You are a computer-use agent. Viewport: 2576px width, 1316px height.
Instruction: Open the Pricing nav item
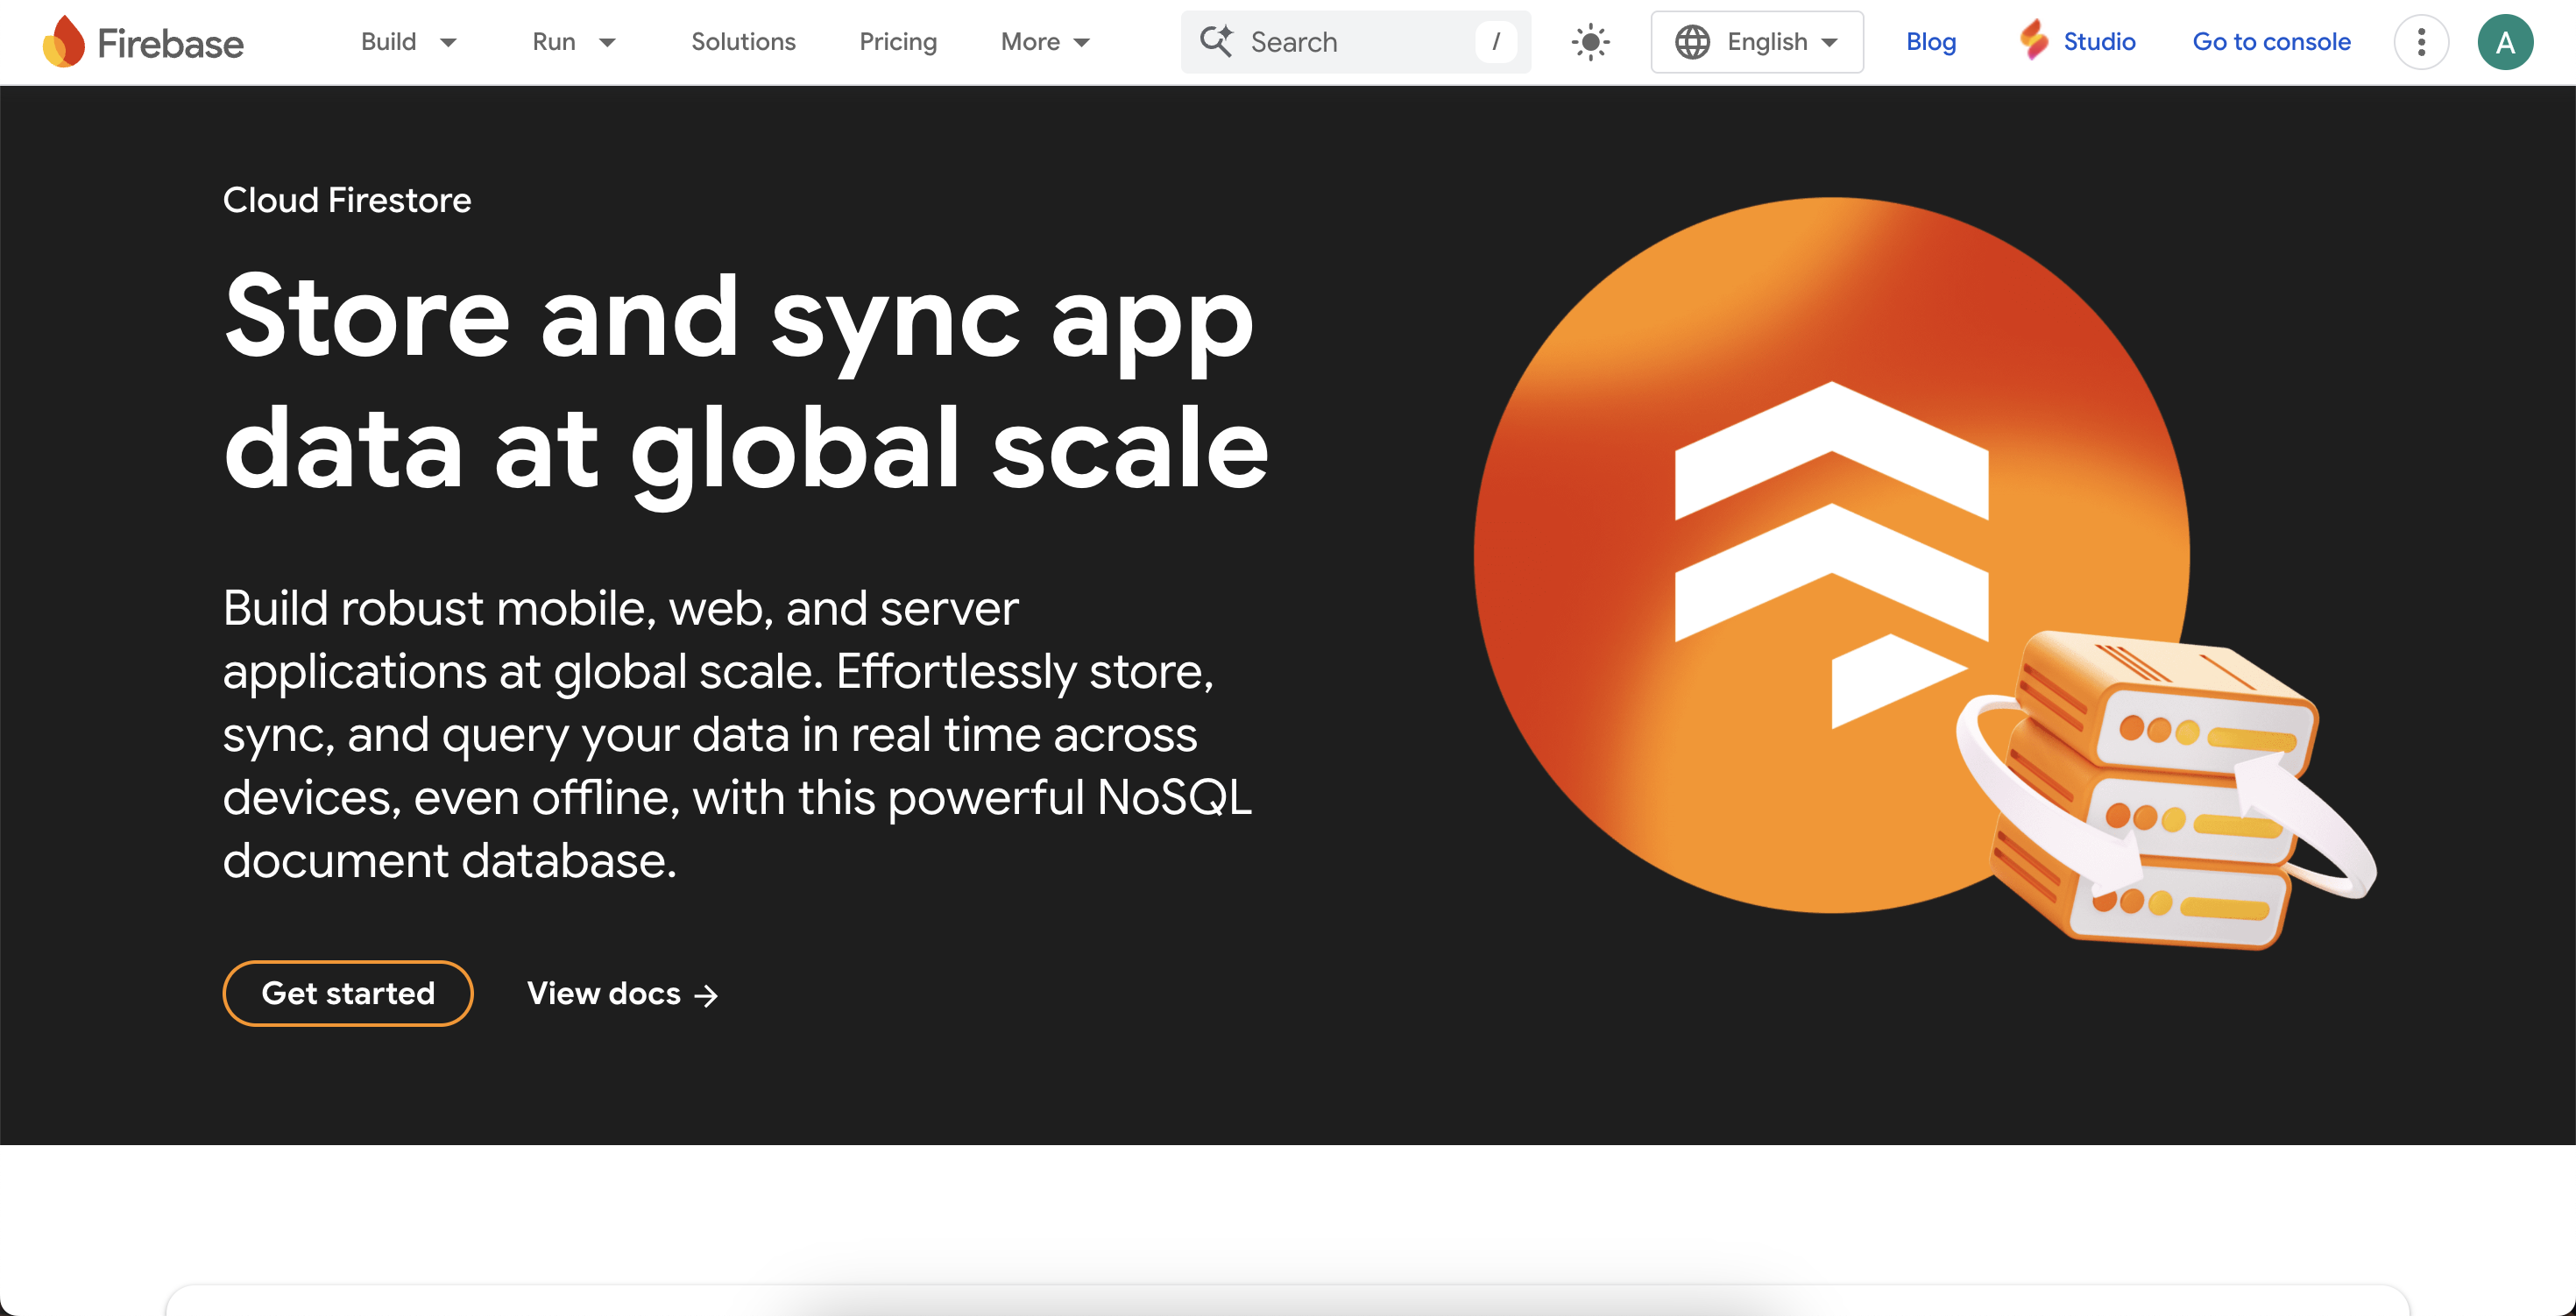click(x=898, y=42)
